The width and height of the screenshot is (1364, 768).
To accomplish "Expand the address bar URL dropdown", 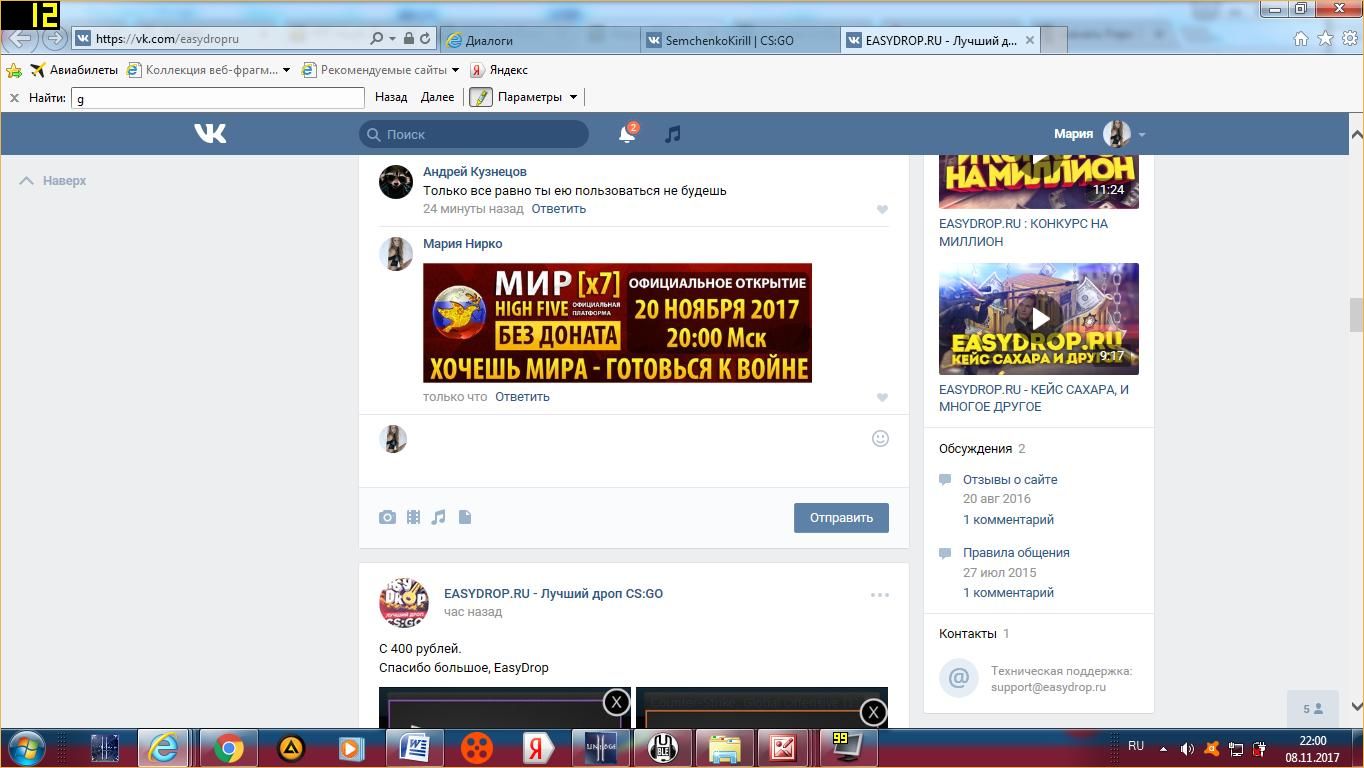I will pyautogui.click(x=391, y=39).
